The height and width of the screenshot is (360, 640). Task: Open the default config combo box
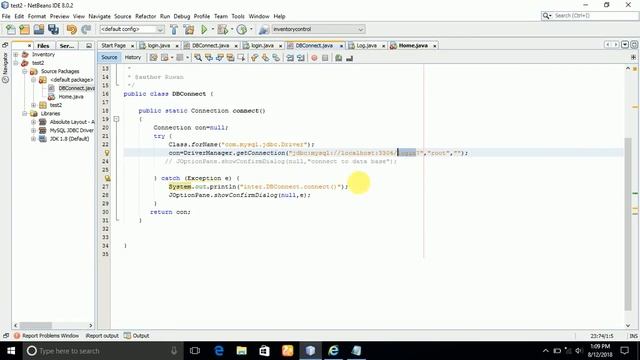[x=132, y=29]
